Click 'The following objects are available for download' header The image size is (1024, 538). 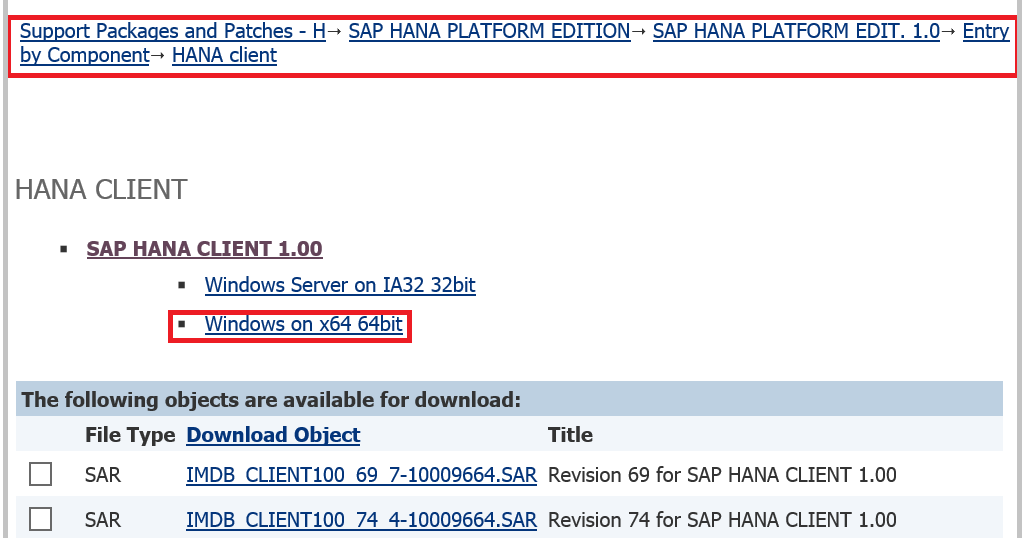pyautogui.click(x=271, y=400)
